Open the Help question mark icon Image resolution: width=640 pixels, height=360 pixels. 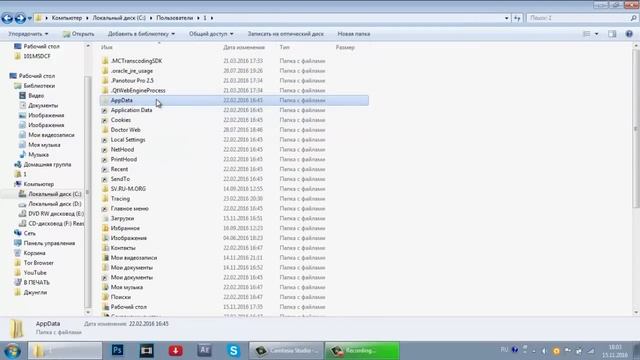629,34
